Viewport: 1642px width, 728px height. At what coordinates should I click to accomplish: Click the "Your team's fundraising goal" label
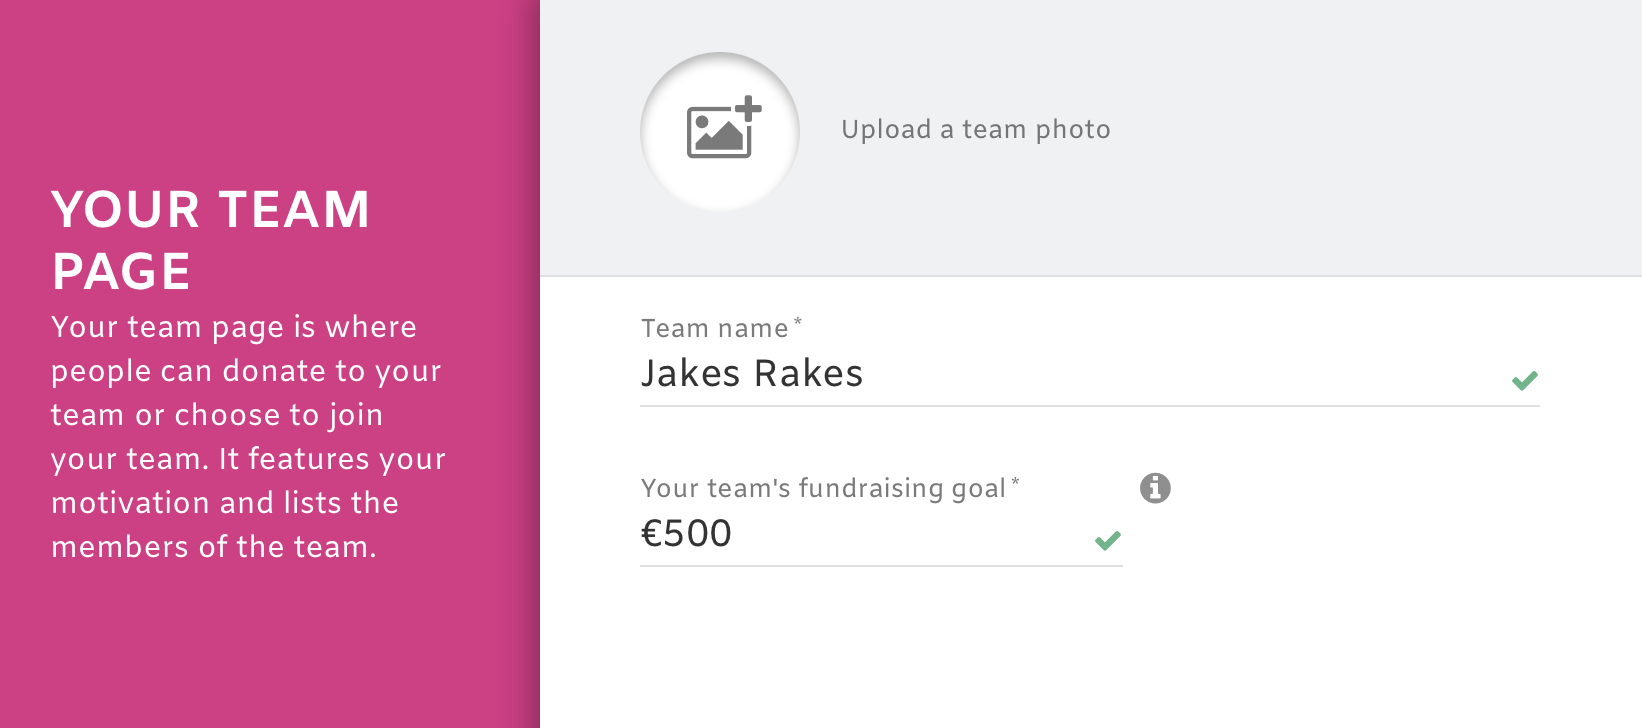(x=823, y=488)
